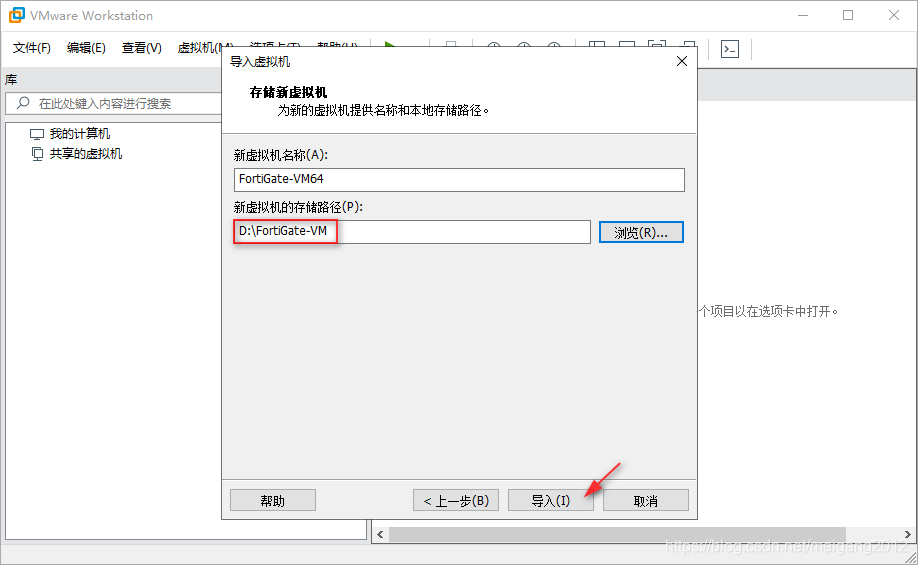Close the VMware Workstation main window

tap(893, 15)
